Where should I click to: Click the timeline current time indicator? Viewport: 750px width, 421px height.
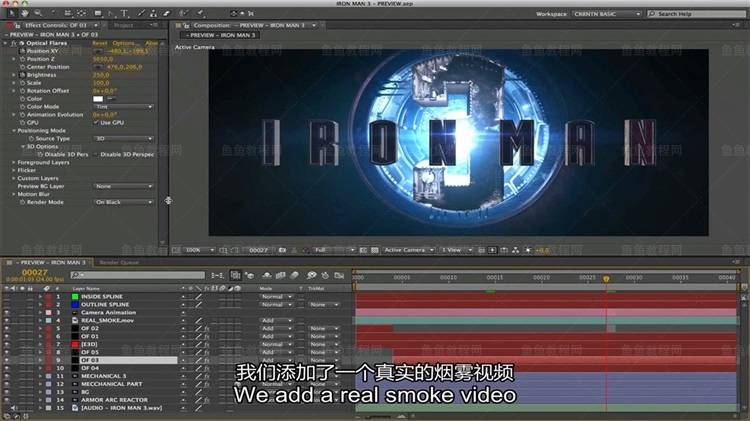[x=606, y=278]
